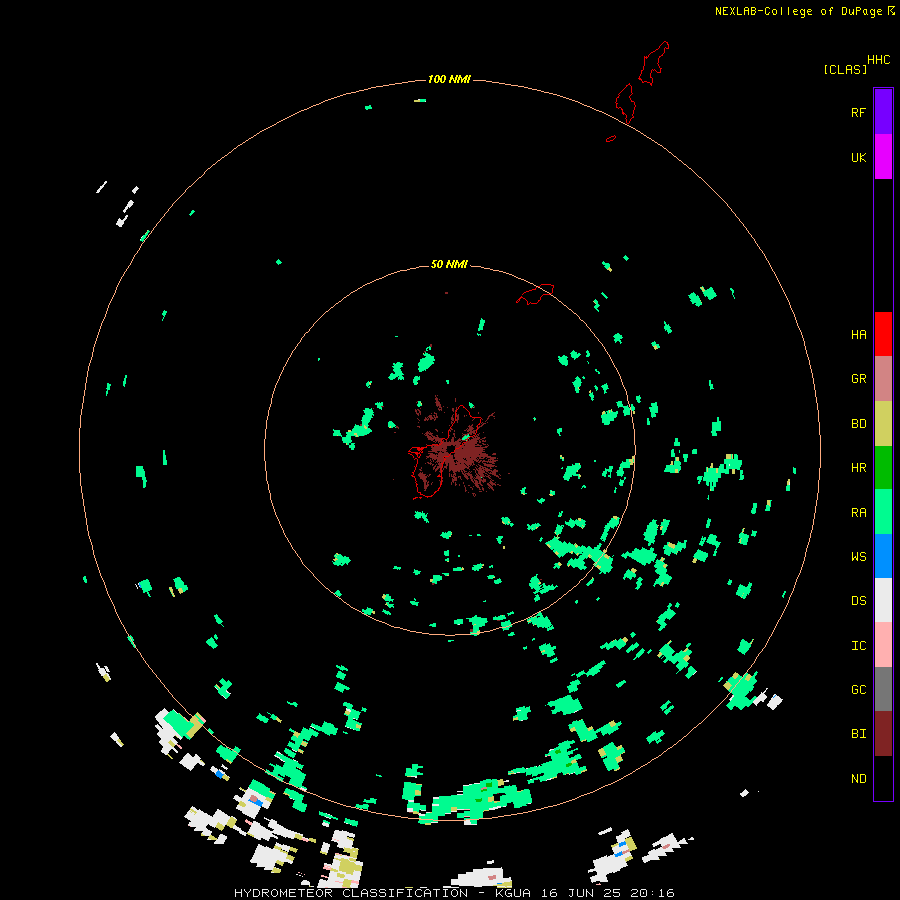Screen dimensions: 900x900
Task: Click the DS legend label
Action: (x=858, y=601)
